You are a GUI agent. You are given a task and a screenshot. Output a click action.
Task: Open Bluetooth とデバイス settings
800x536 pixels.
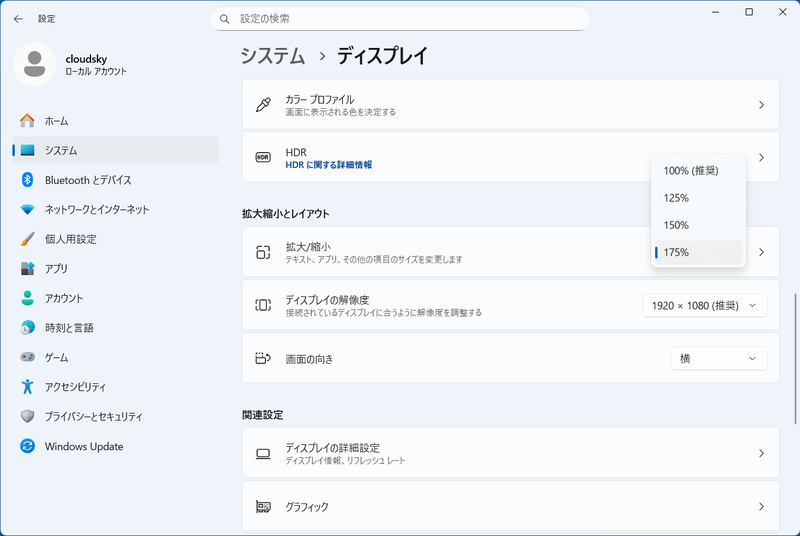pyautogui.click(x=115, y=180)
